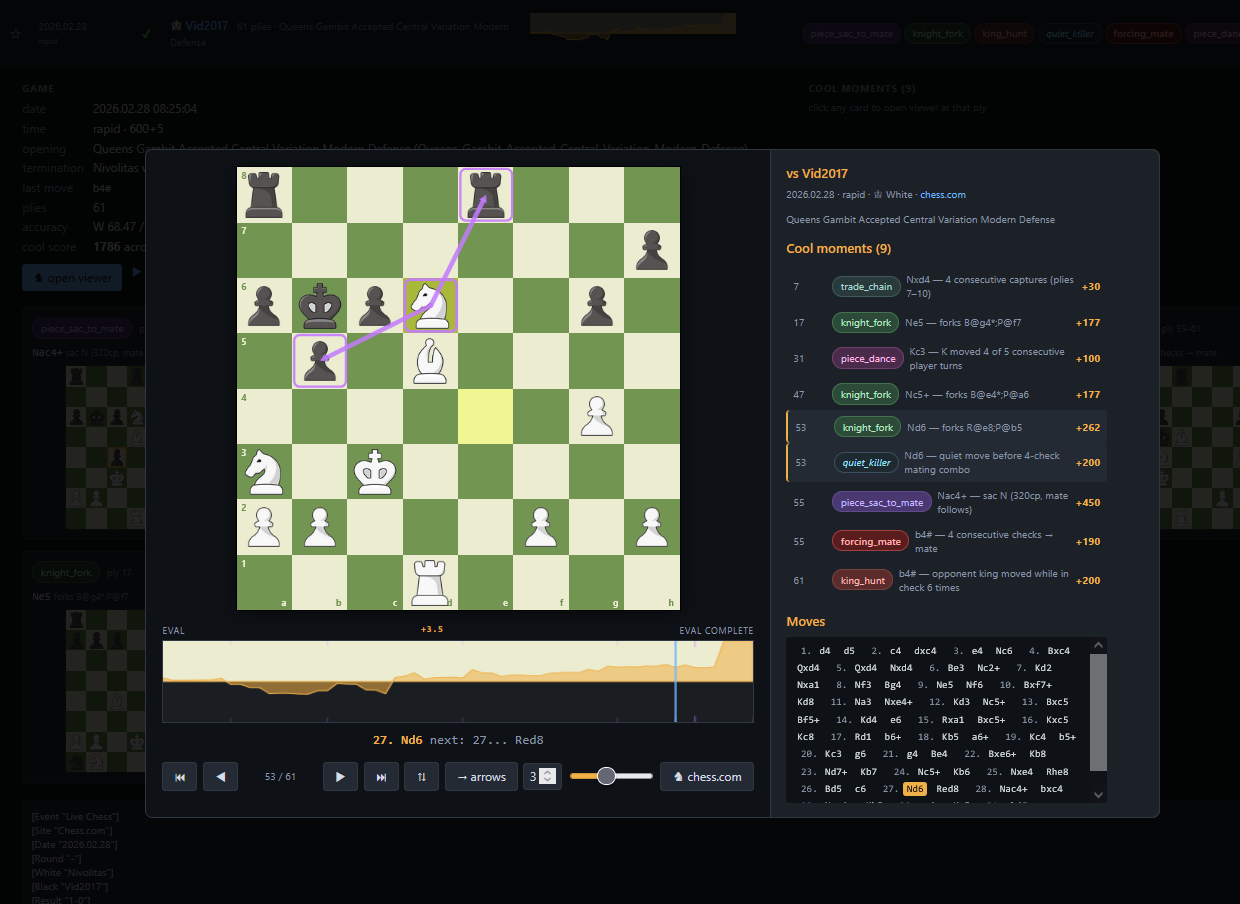1240x904 pixels.
Task: Click the black pawn on c6
Action: coord(375,305)
